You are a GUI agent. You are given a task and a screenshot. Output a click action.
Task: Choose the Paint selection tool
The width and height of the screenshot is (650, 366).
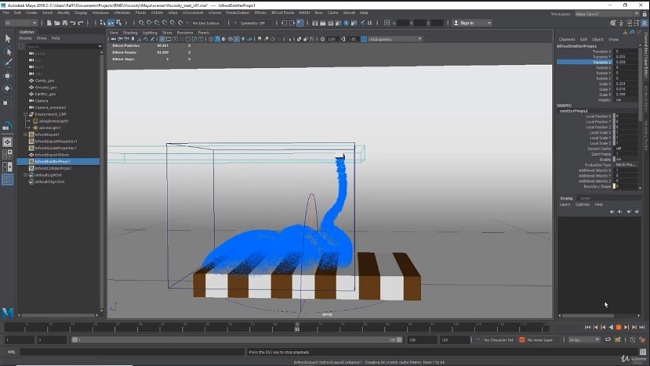point(7,63)
